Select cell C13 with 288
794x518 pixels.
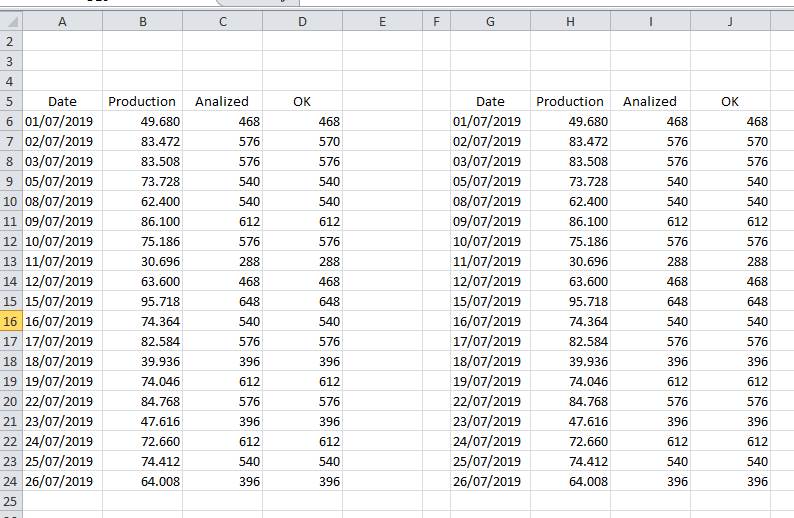222,261
